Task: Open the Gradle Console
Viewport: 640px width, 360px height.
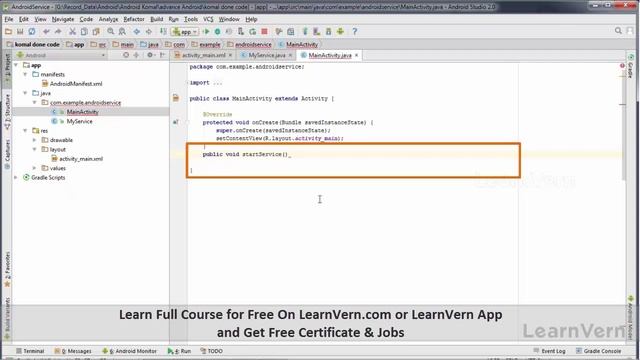Action: pos(598,351)
